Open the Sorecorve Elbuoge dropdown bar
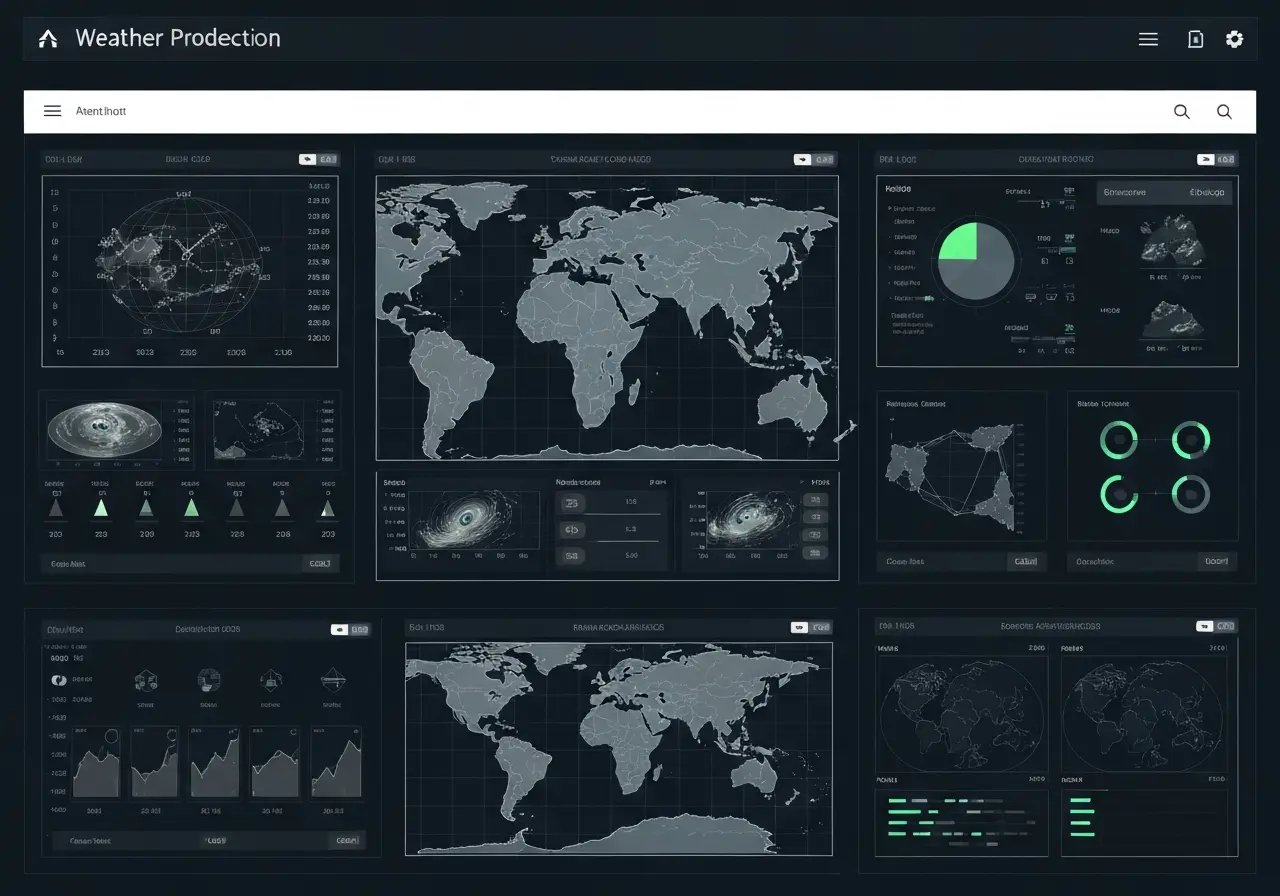This screenshot has height=896, width=1280. coord(1164,192)
